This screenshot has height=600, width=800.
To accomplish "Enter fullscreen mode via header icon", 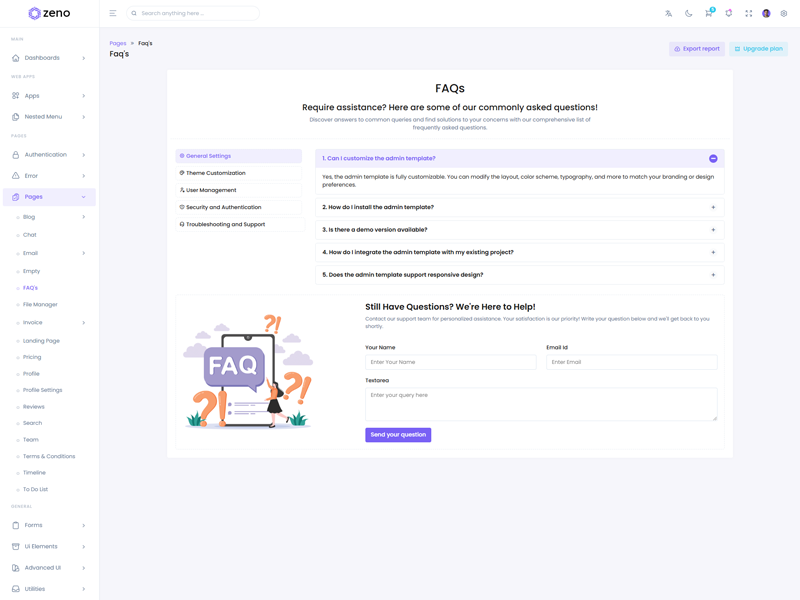I will [x=748, y=14].
